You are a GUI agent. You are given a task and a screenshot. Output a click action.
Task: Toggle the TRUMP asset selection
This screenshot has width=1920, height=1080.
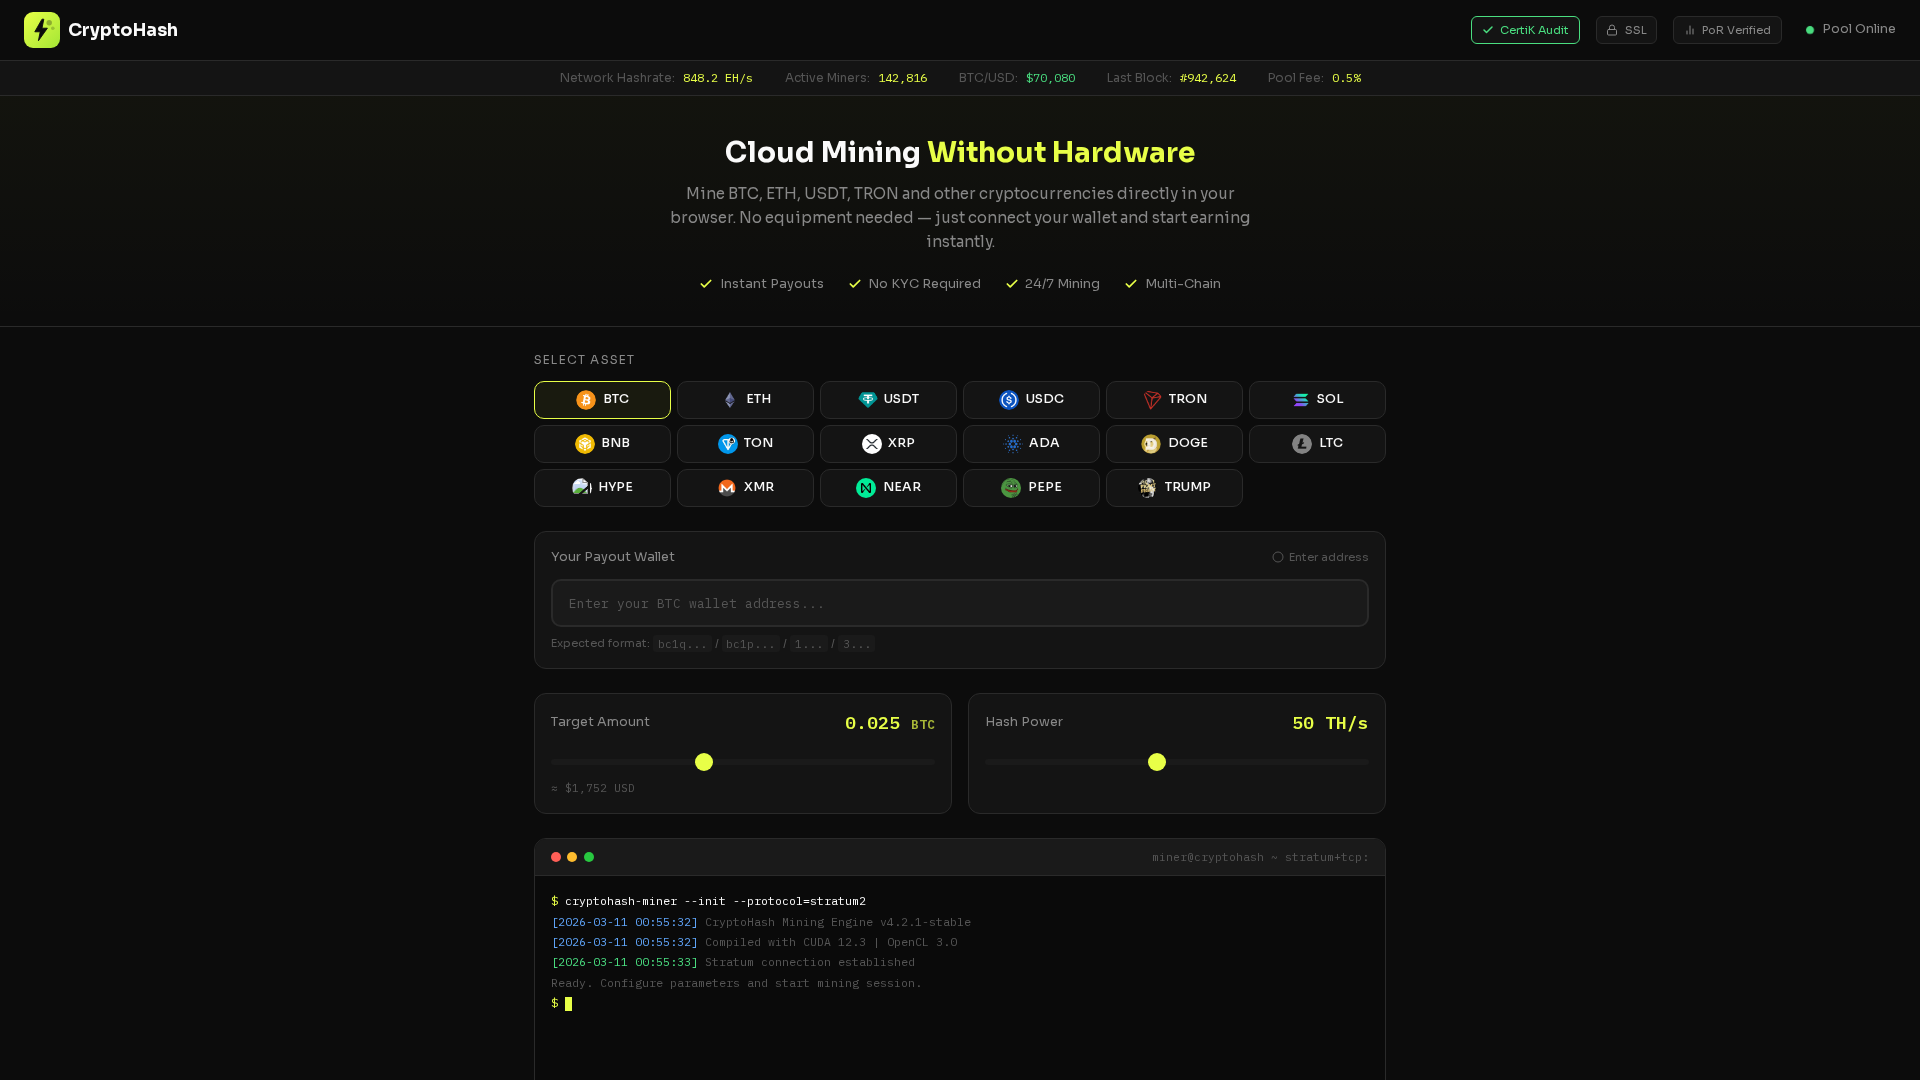pos(1173,487)
